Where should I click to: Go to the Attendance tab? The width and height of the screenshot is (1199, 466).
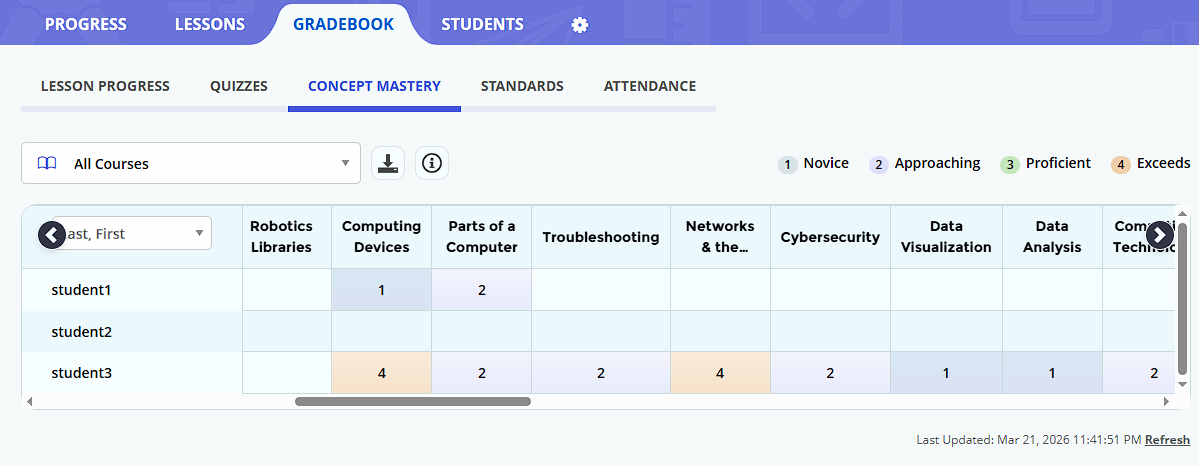(x=650, y=86)
